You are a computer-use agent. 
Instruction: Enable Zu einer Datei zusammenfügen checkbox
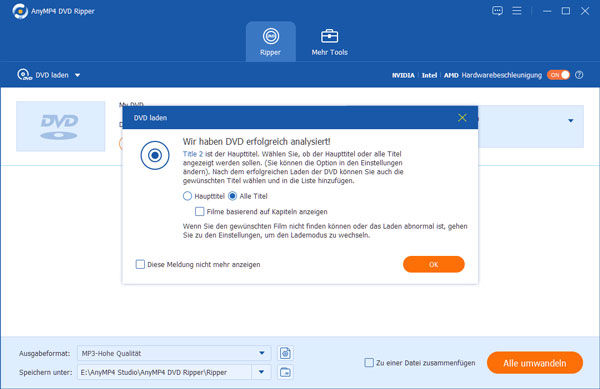point(369,363)
